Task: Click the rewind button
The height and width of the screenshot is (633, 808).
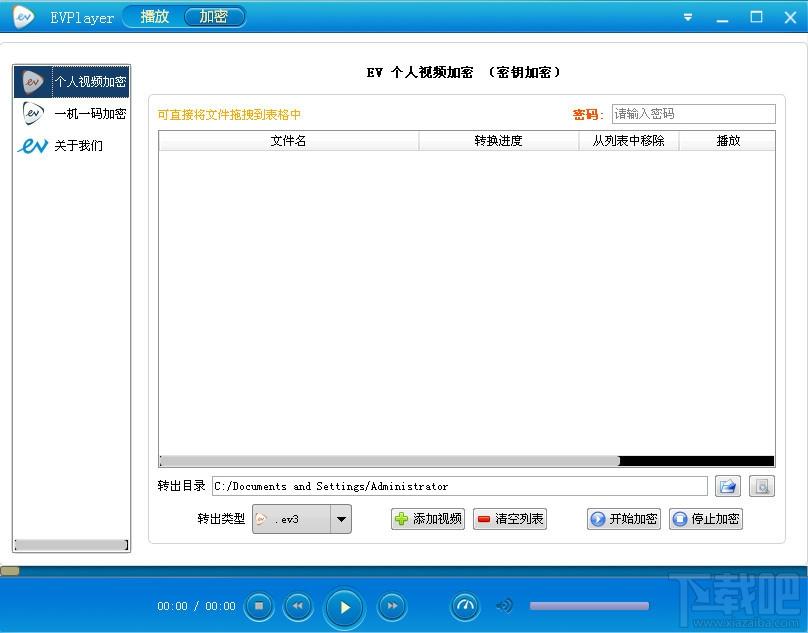Action: pos(297,606)
